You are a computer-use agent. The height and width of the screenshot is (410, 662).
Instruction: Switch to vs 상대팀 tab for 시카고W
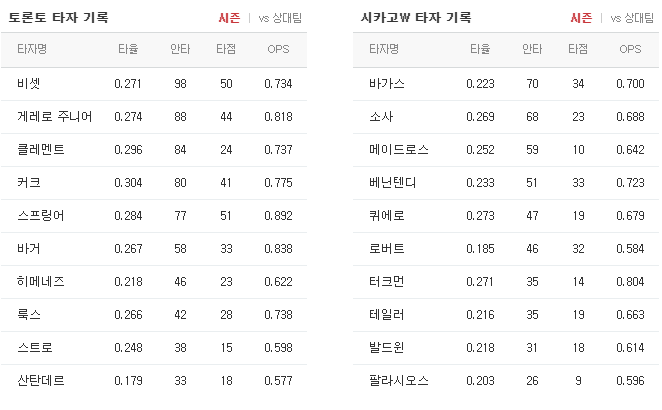point(632,18)
